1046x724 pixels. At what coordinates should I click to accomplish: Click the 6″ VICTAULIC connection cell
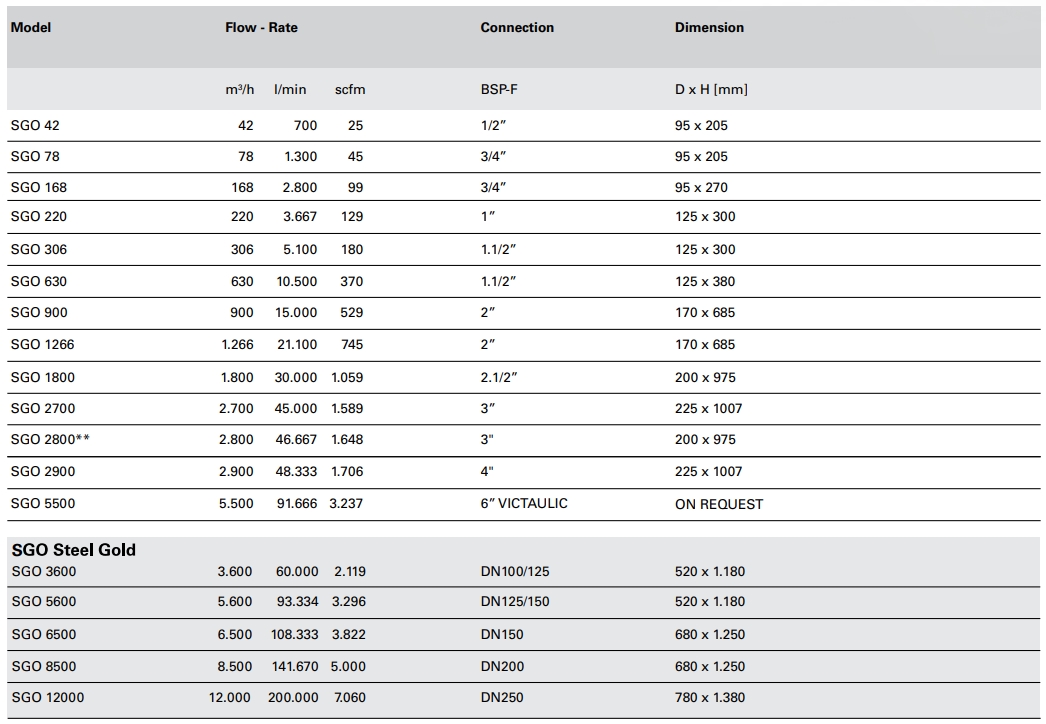pyautogui.click(x=524, y=504)
